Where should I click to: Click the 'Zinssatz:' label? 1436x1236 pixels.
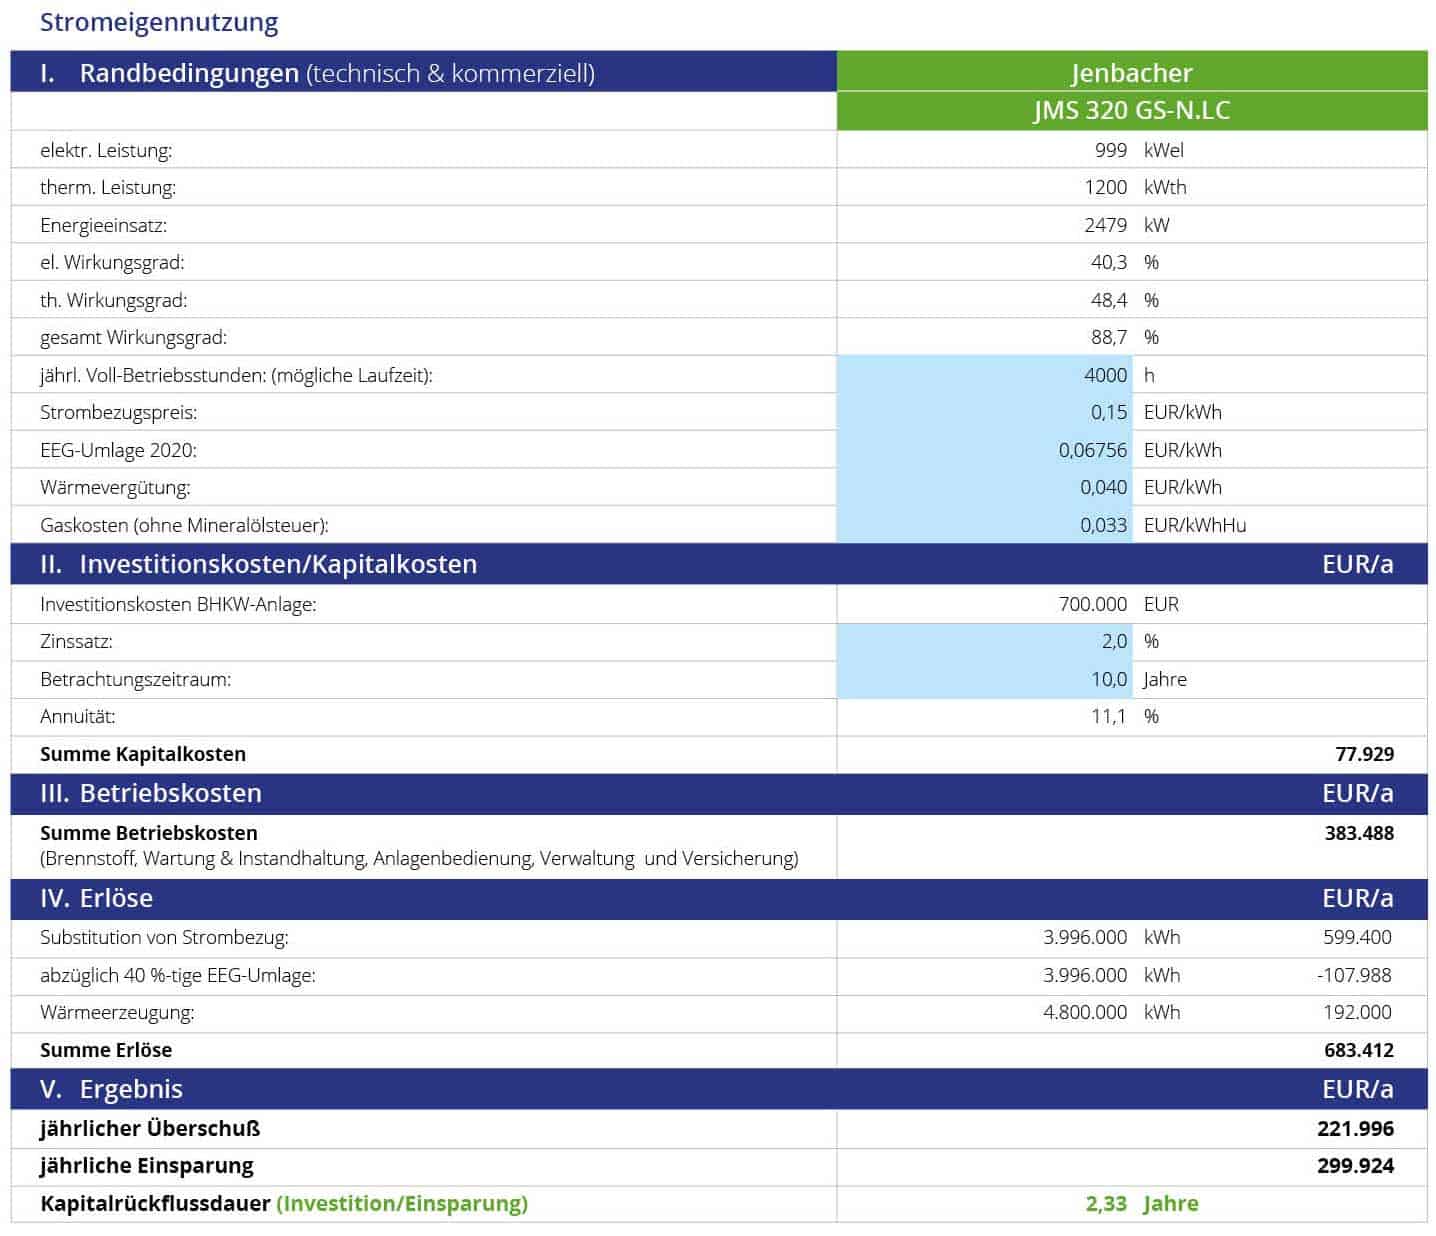(x=76, y=641)
